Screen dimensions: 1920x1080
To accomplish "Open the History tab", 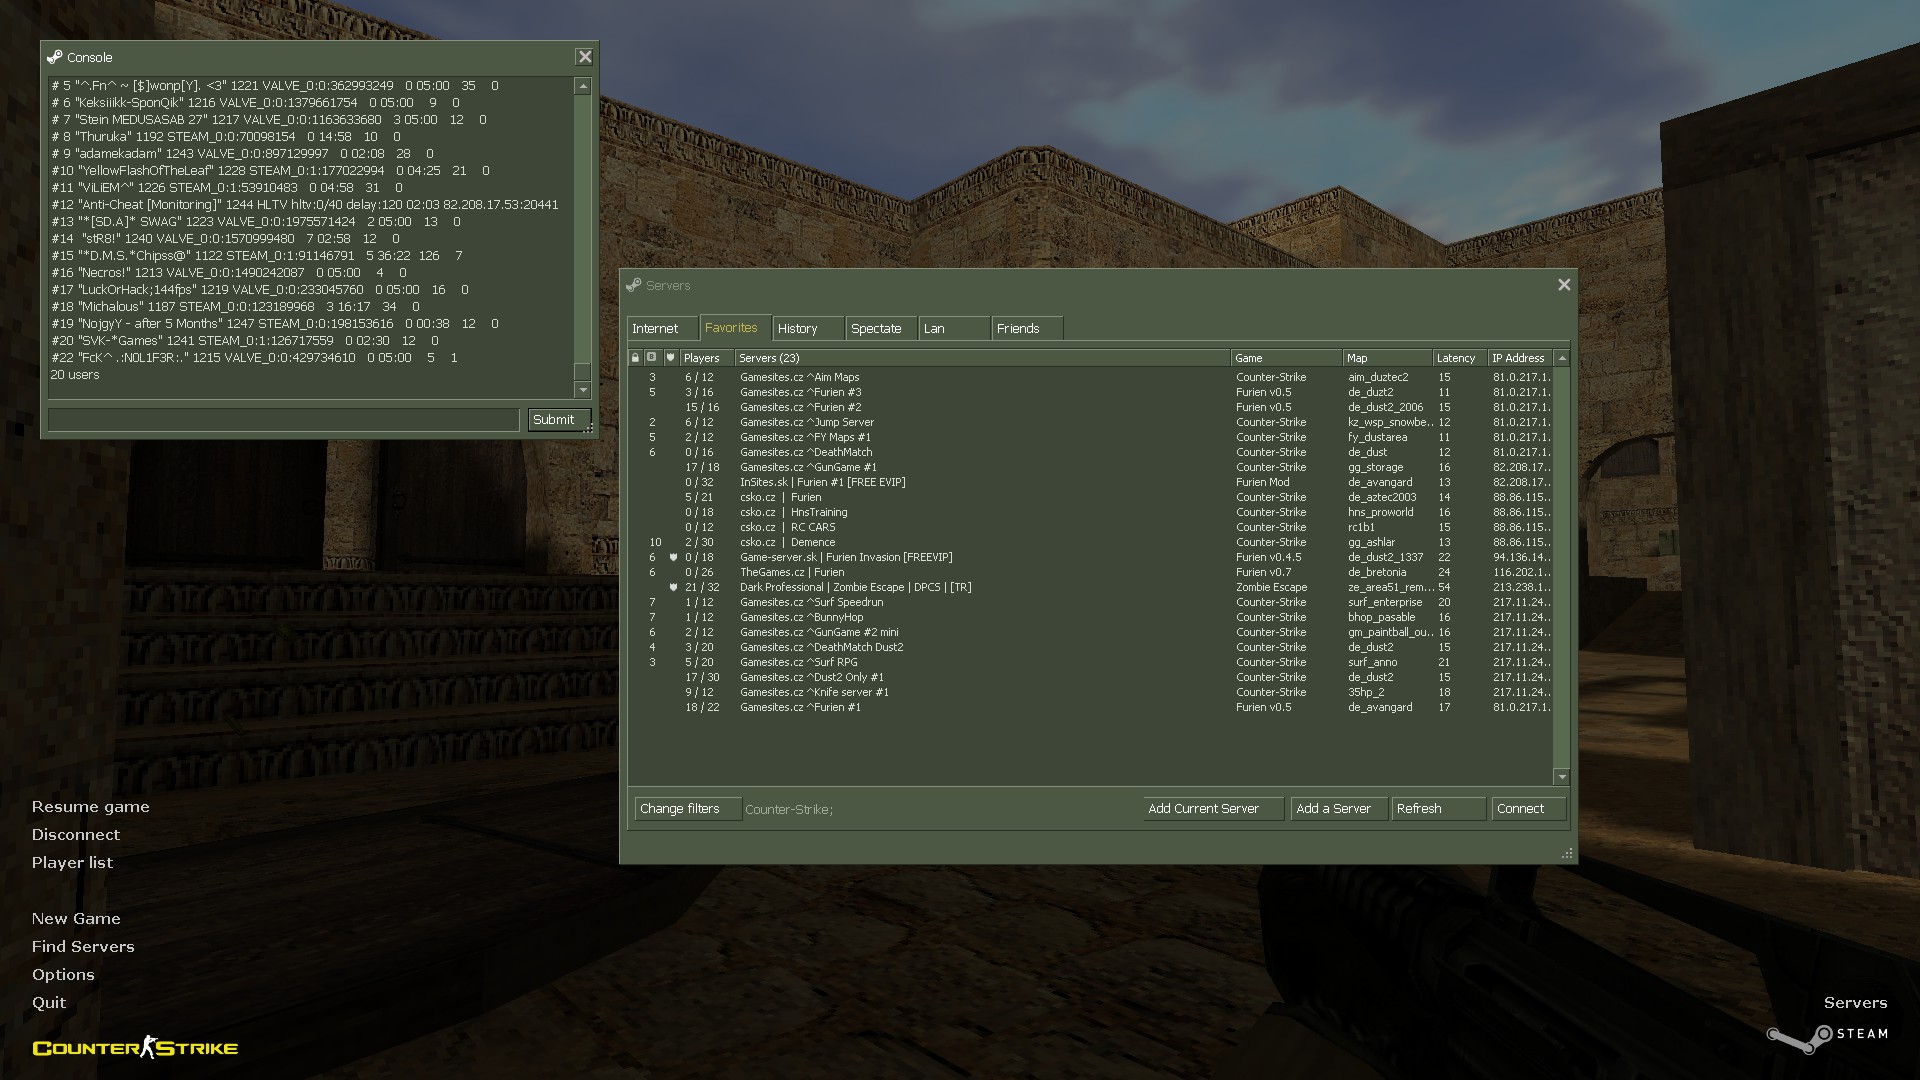I will coord(807,328).
